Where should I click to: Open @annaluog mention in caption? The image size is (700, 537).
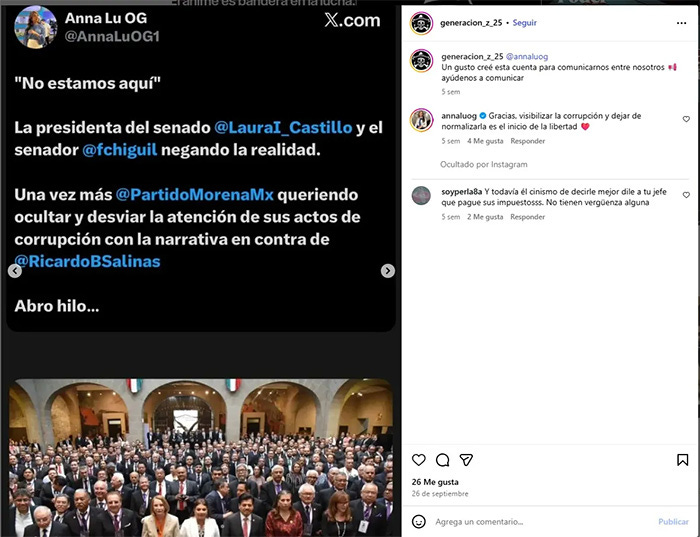tap(527, 56)
